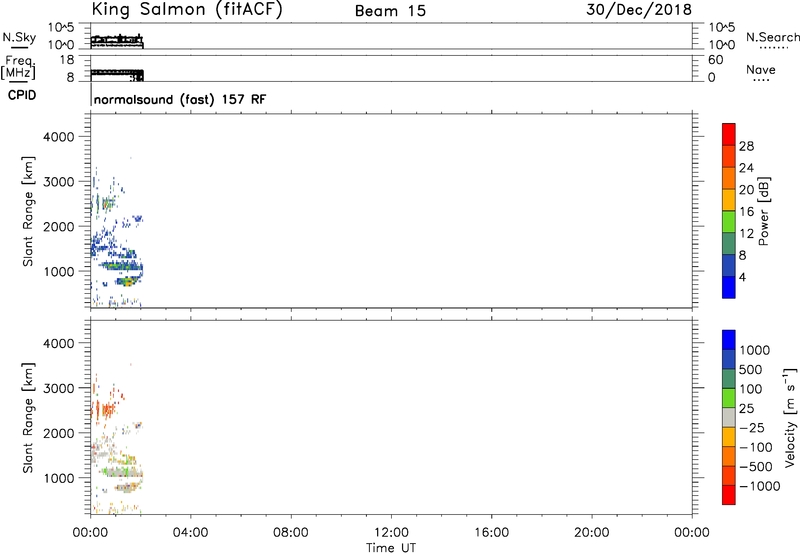Click the 28 dB power tick label

746,146
